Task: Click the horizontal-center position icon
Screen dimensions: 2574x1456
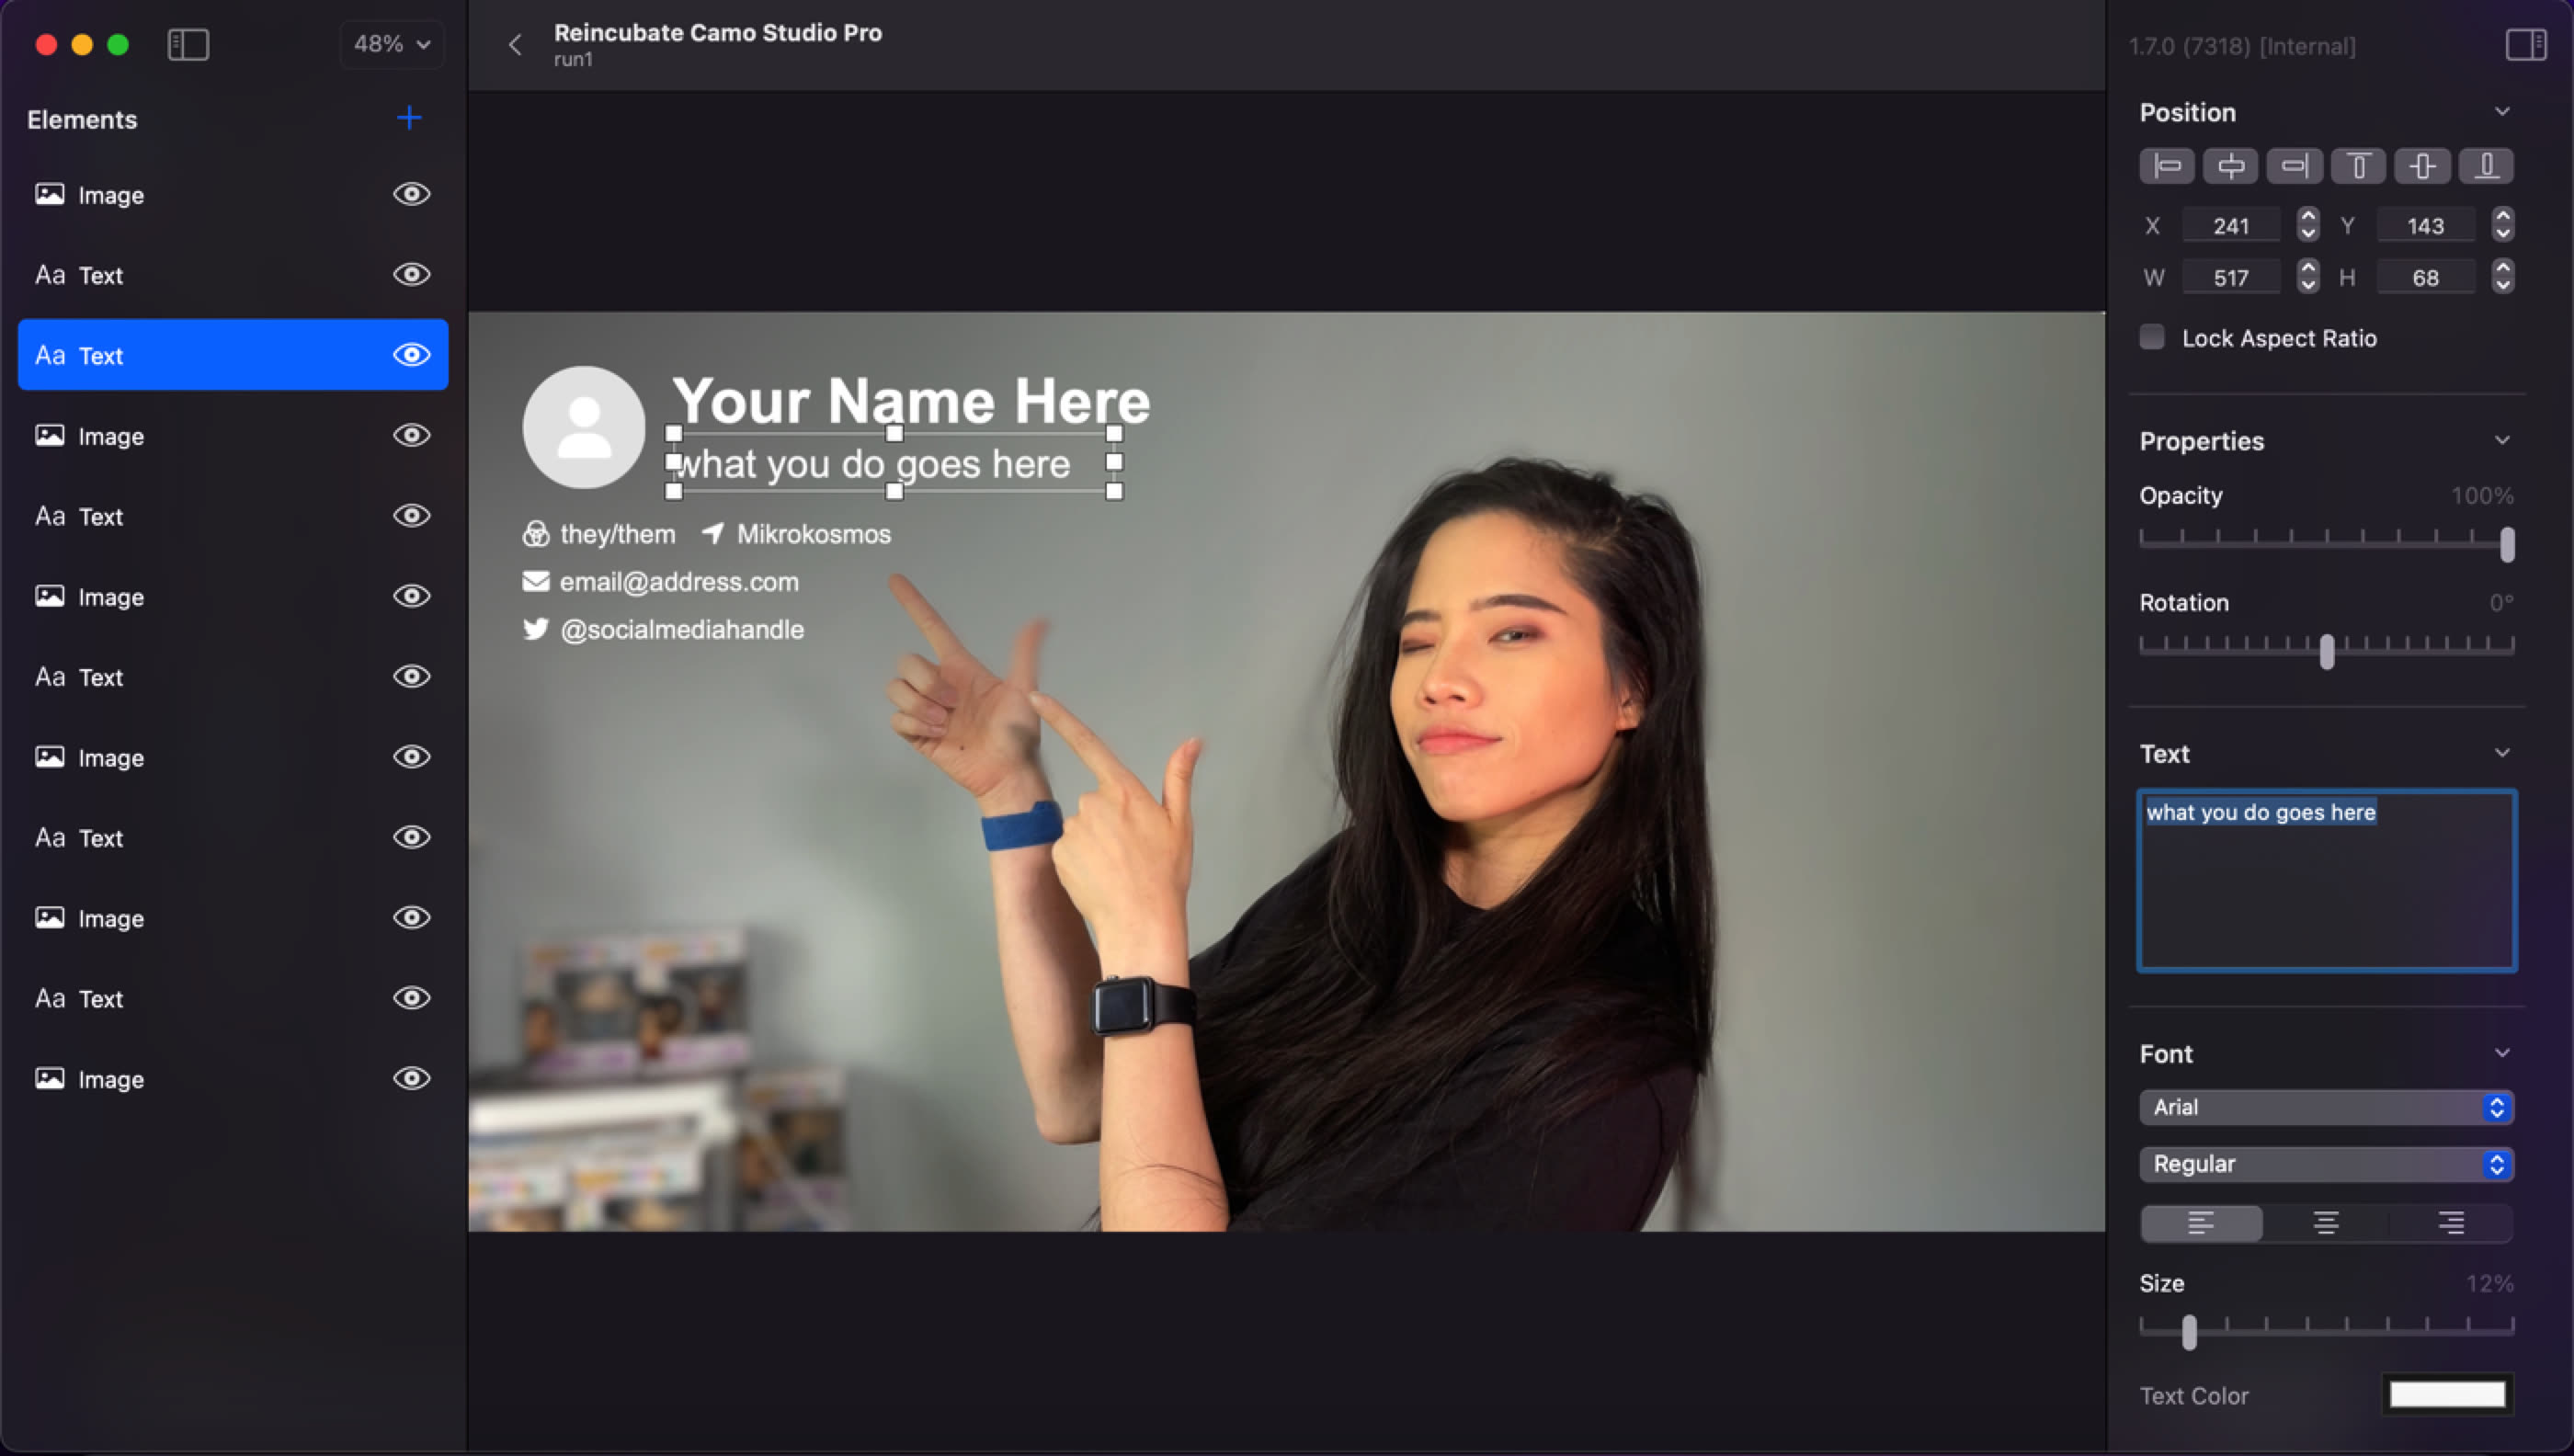Action: [2231, 166]
